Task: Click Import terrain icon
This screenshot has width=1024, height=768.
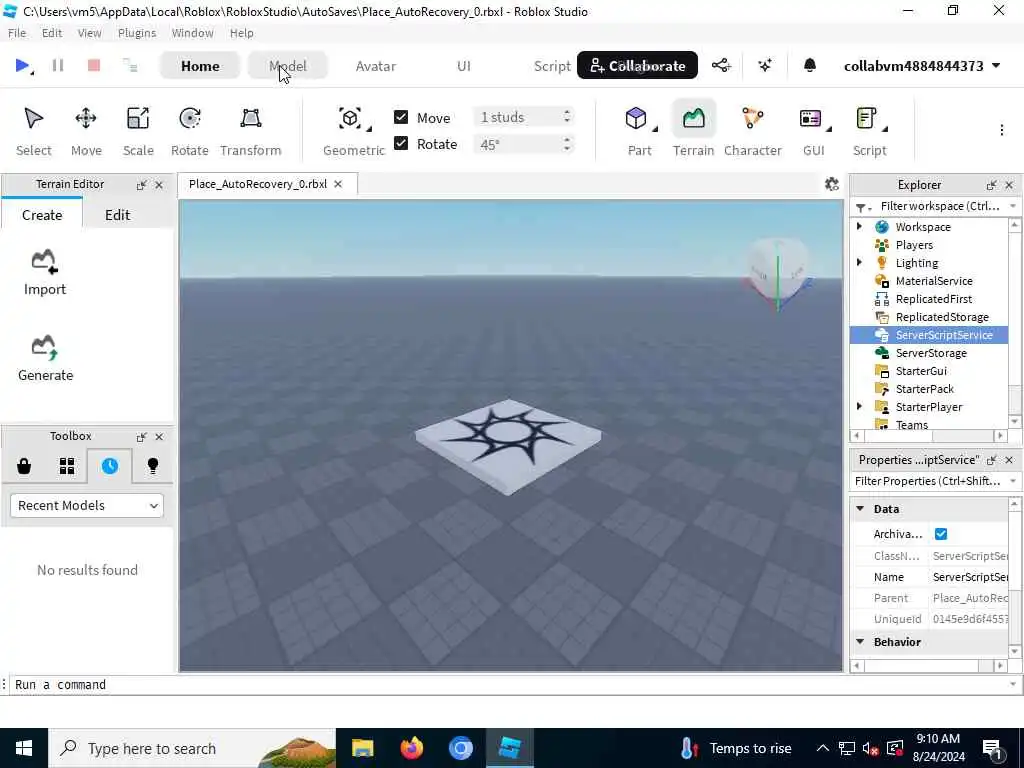Action: click(x=44, y=273)
